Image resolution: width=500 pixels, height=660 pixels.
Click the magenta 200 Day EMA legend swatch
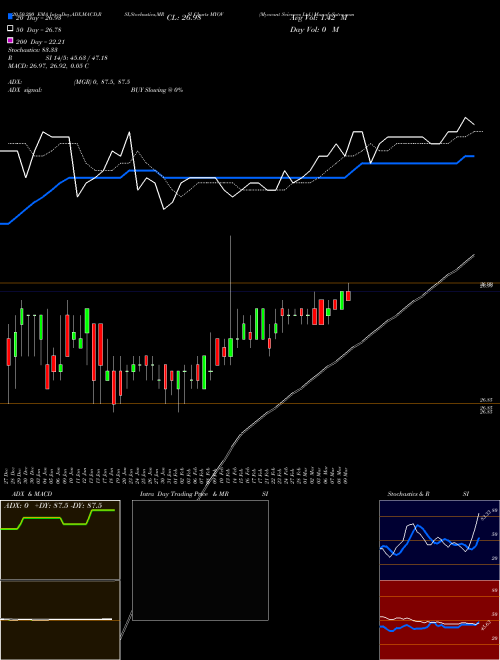point(10,40)
